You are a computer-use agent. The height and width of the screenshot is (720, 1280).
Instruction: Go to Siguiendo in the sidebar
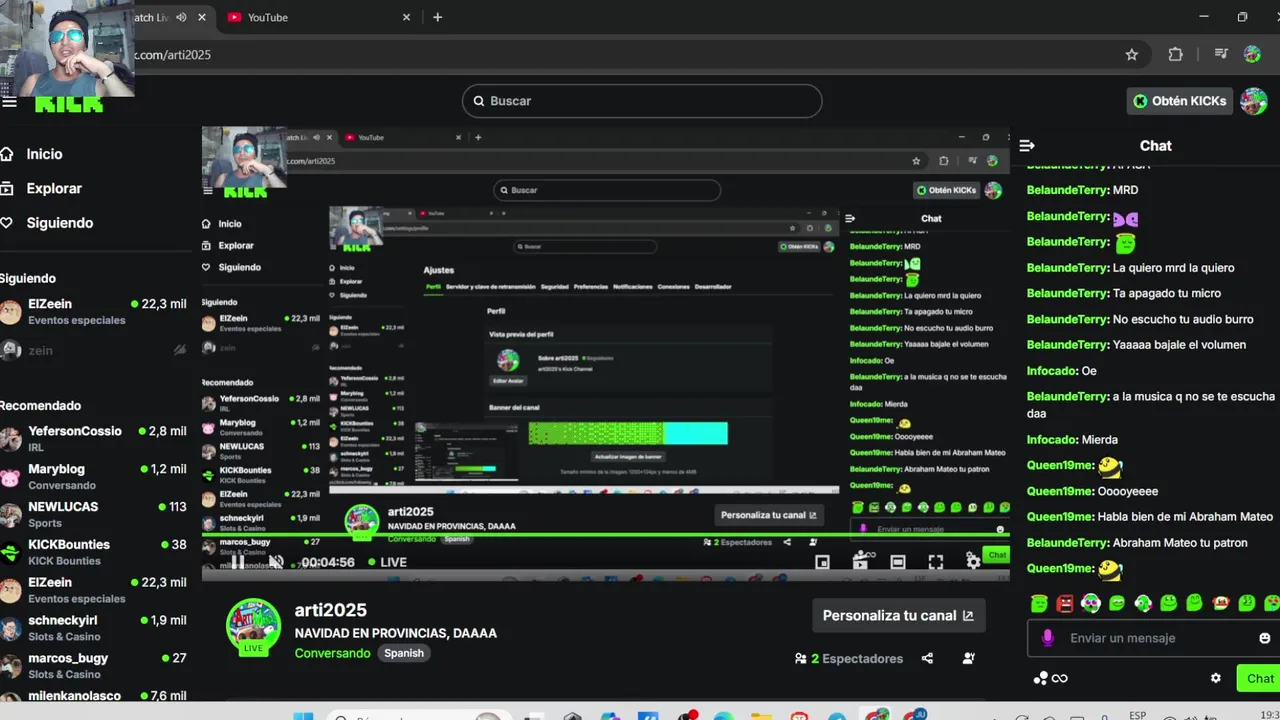[x=60, y=223]
